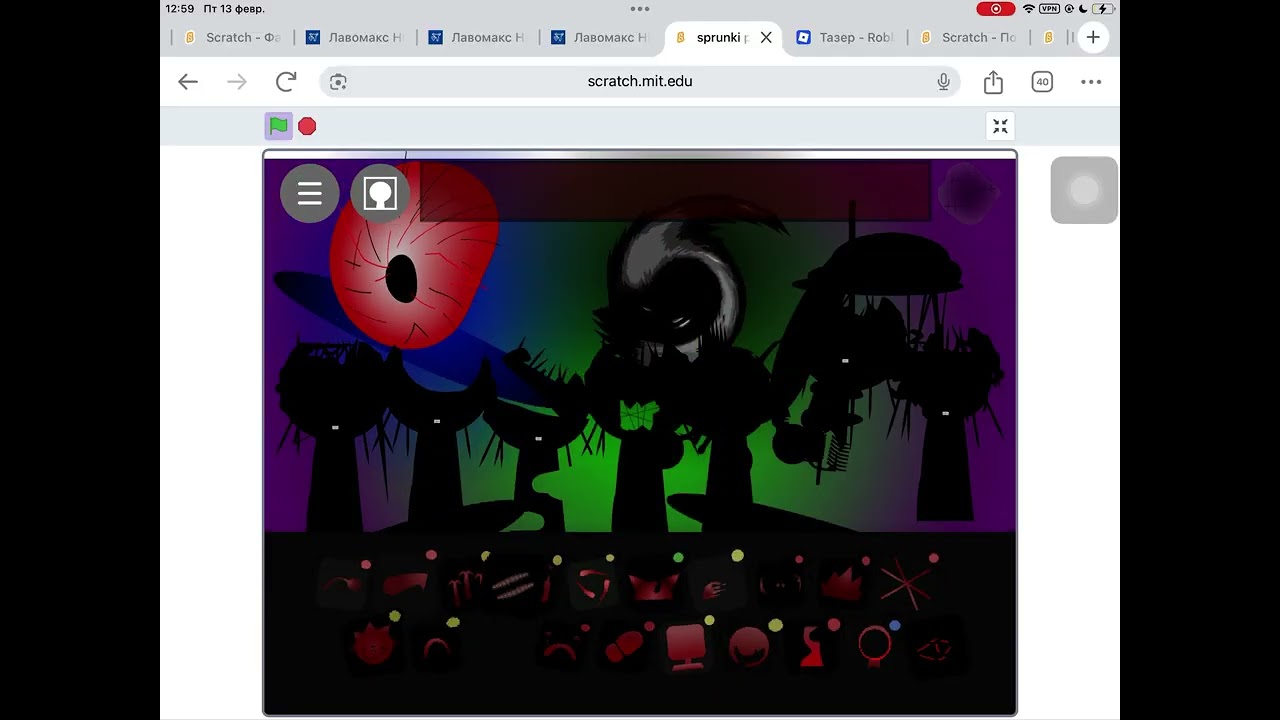Viewport: 1280px width, 720px height.
Task: Select the red round smiling head icon
Action: click(748, 645)
